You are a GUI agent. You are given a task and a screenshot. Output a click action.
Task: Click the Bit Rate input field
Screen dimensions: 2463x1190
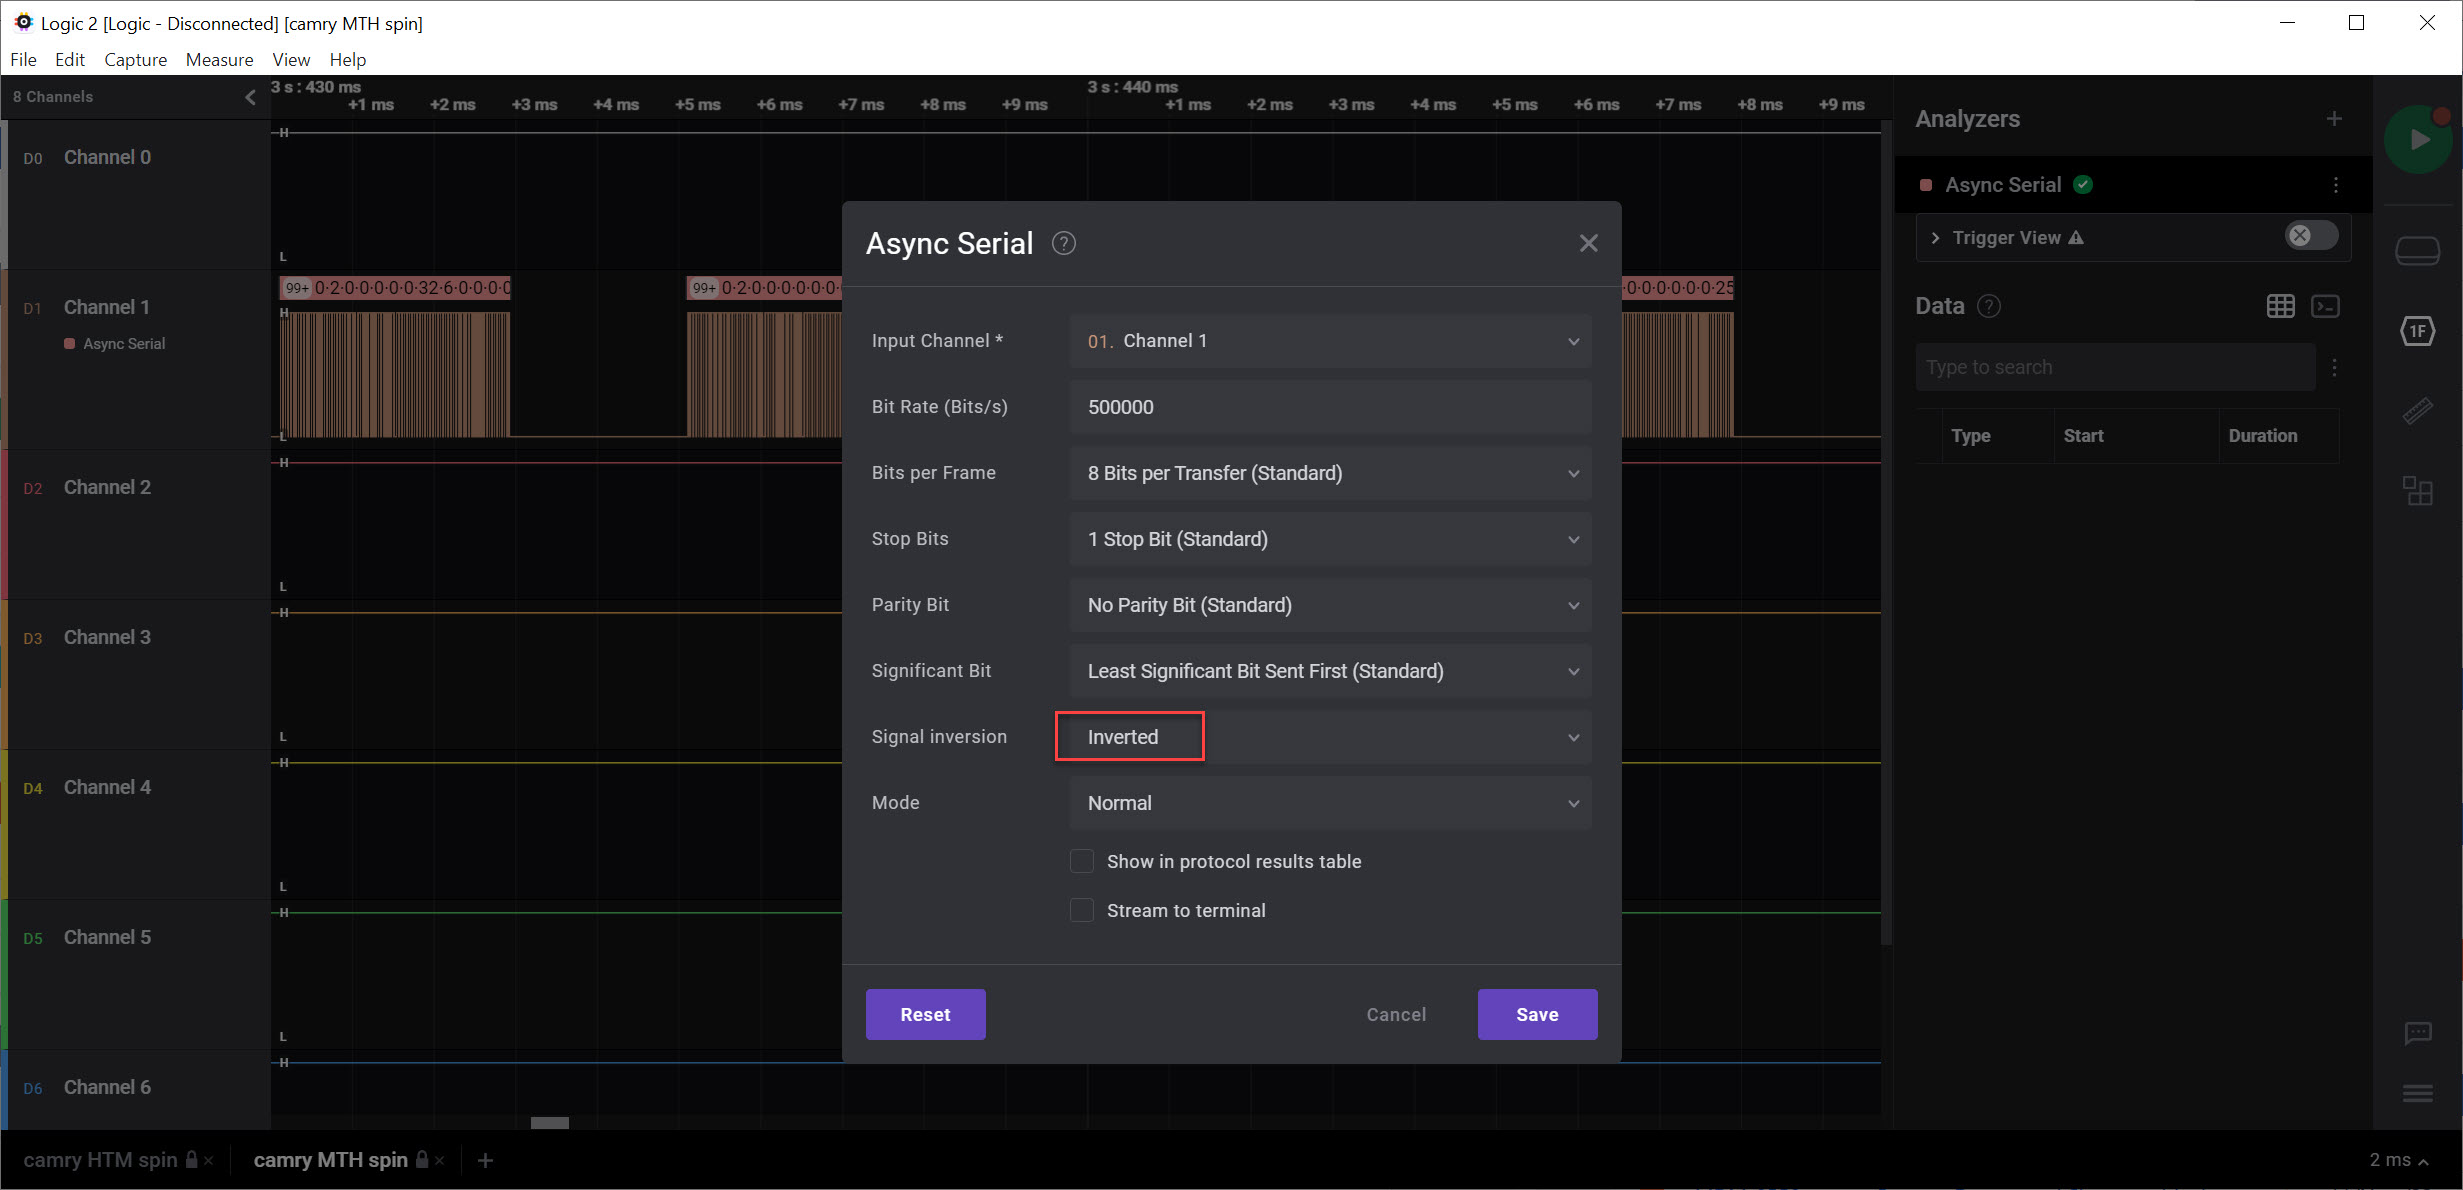1330,407
